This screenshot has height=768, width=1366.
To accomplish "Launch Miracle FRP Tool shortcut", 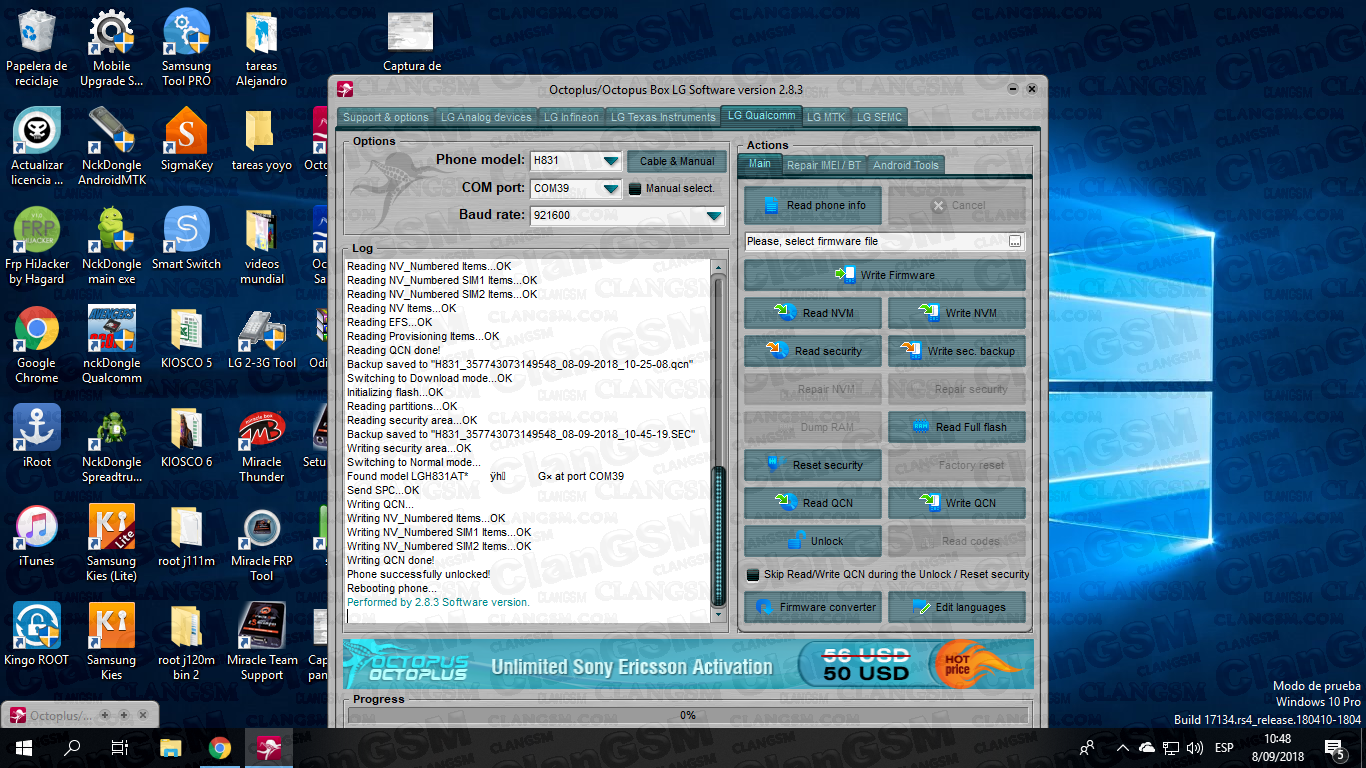I will [261, 543].
